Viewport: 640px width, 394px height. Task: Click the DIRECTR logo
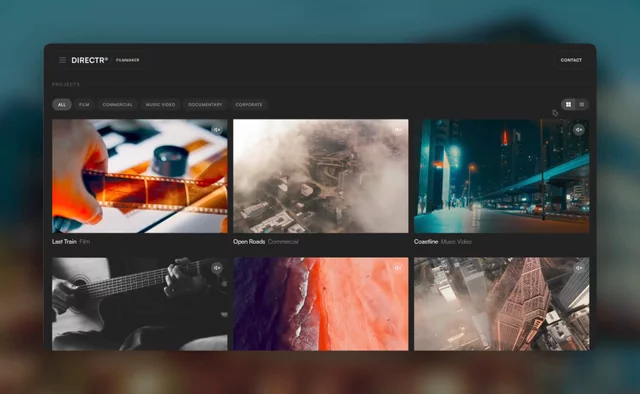tap(90, 60)
